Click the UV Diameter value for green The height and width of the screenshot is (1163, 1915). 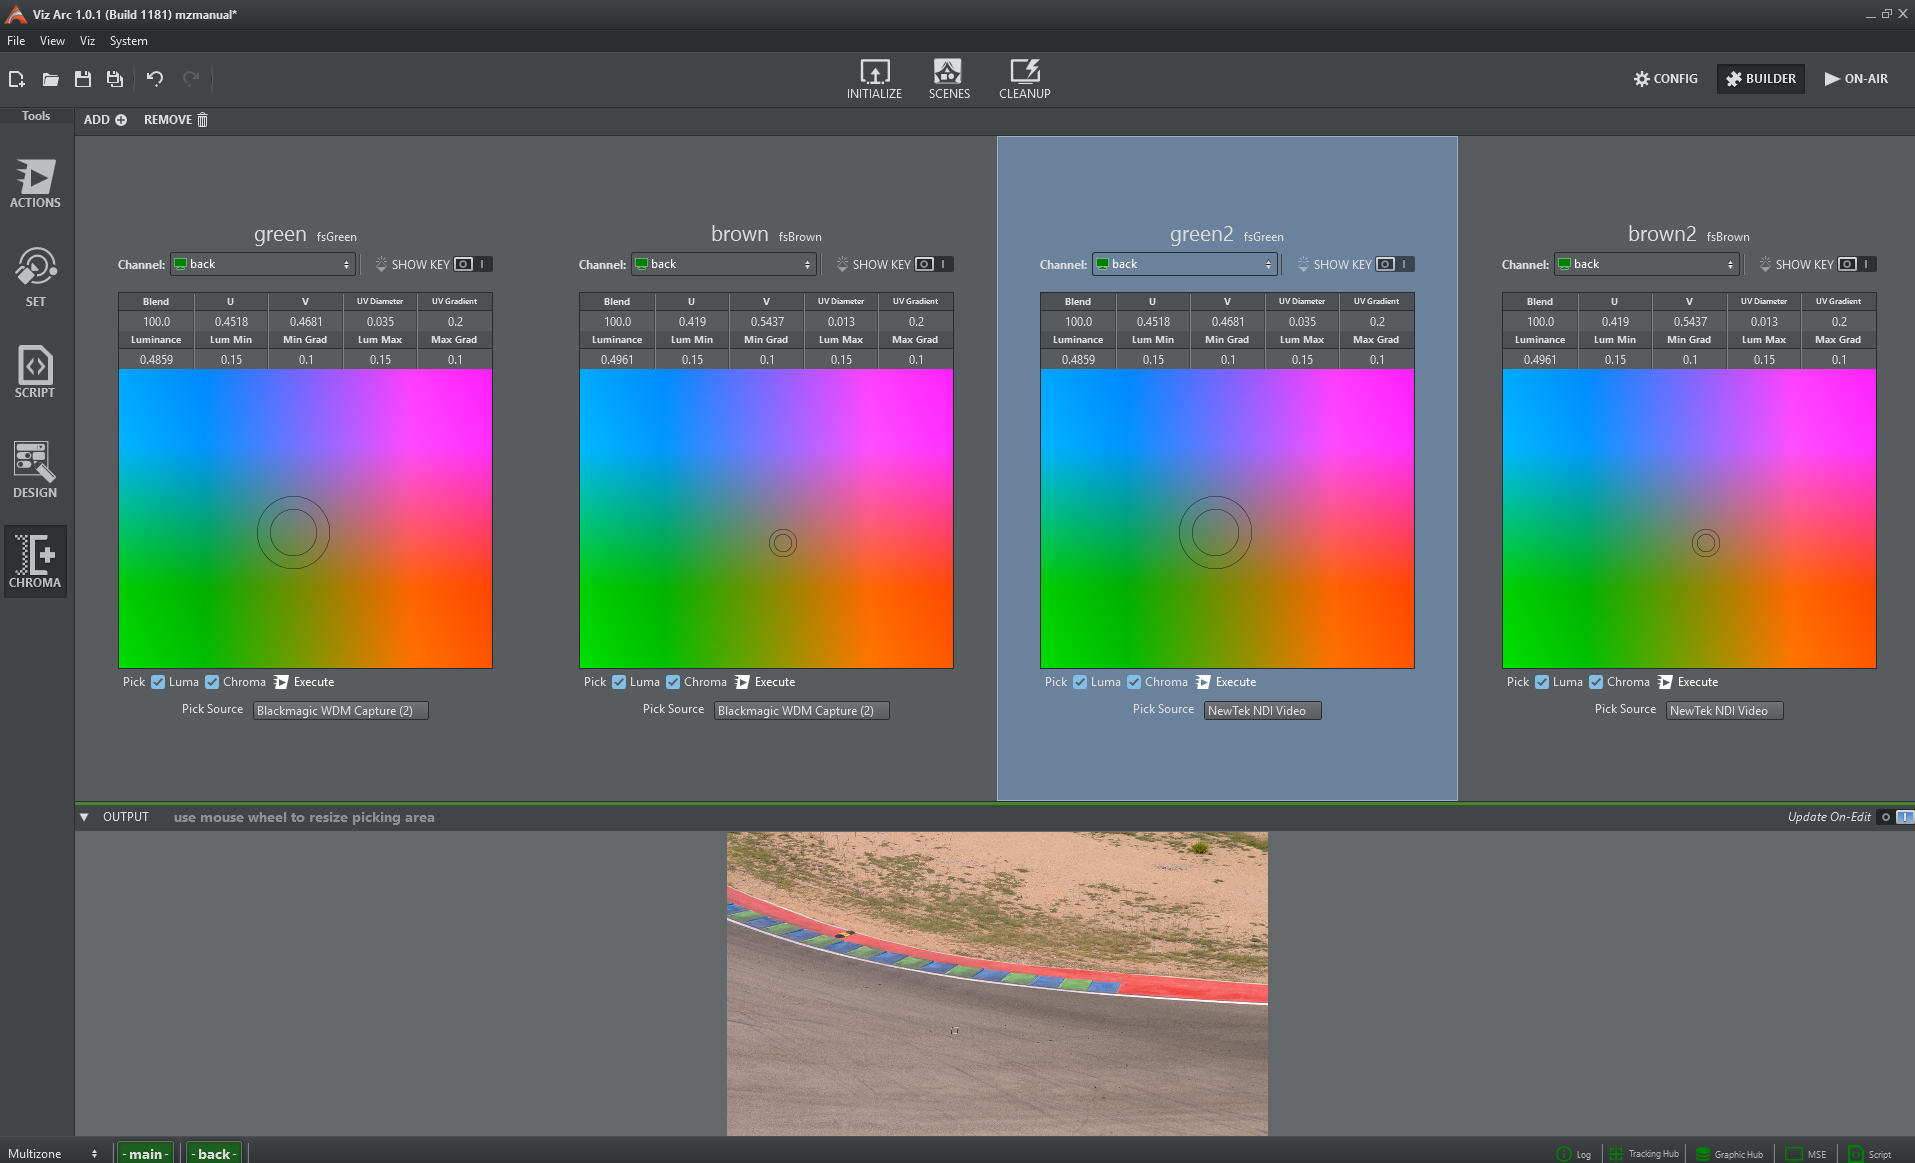tap(380, 322)
